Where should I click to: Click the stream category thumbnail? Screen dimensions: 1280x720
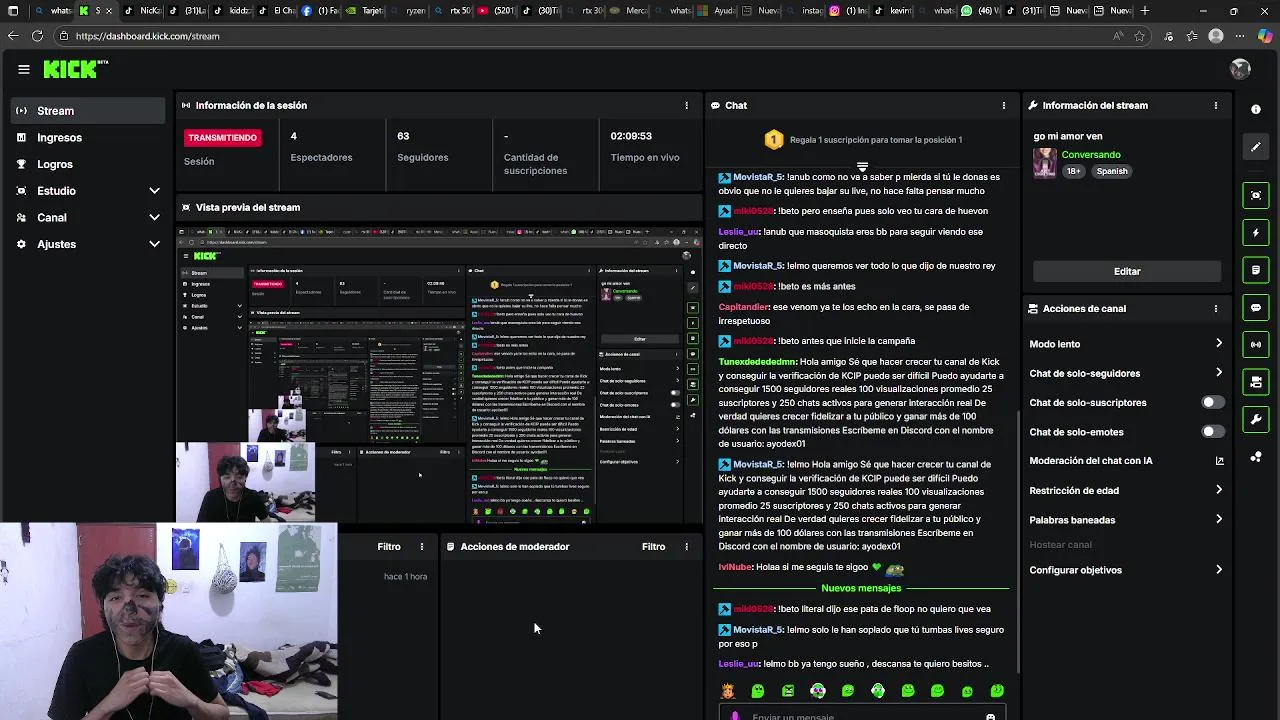[x=1045, y=163]
